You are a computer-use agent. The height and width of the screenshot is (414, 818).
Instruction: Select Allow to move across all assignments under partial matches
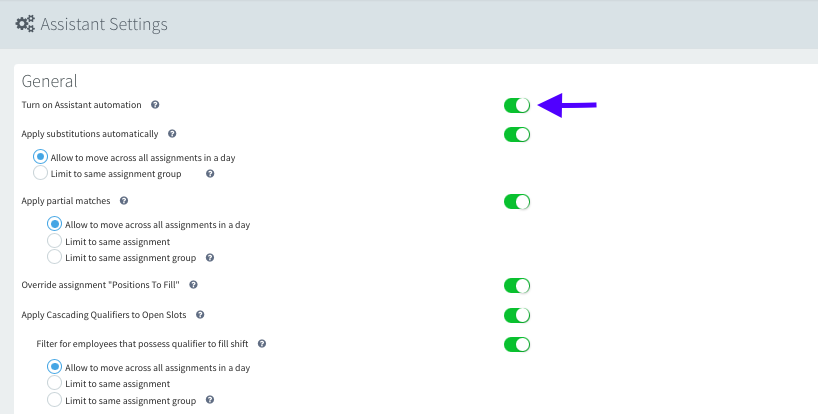pyautogui.click(x=54, y=224)
